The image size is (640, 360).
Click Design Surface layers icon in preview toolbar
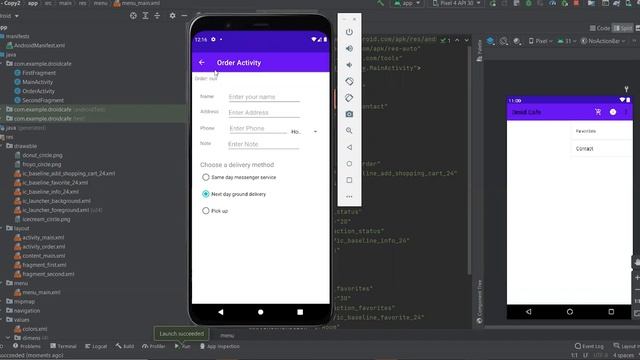click(491, 41)
